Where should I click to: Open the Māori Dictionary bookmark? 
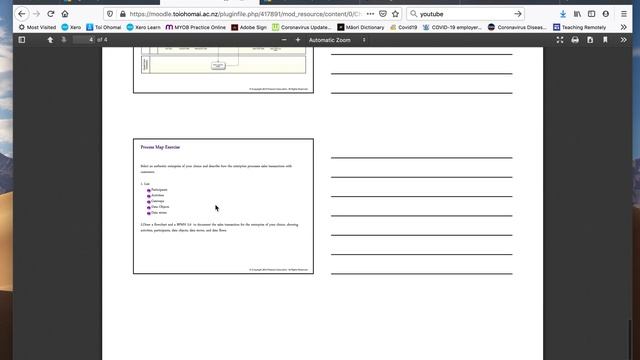360,27
